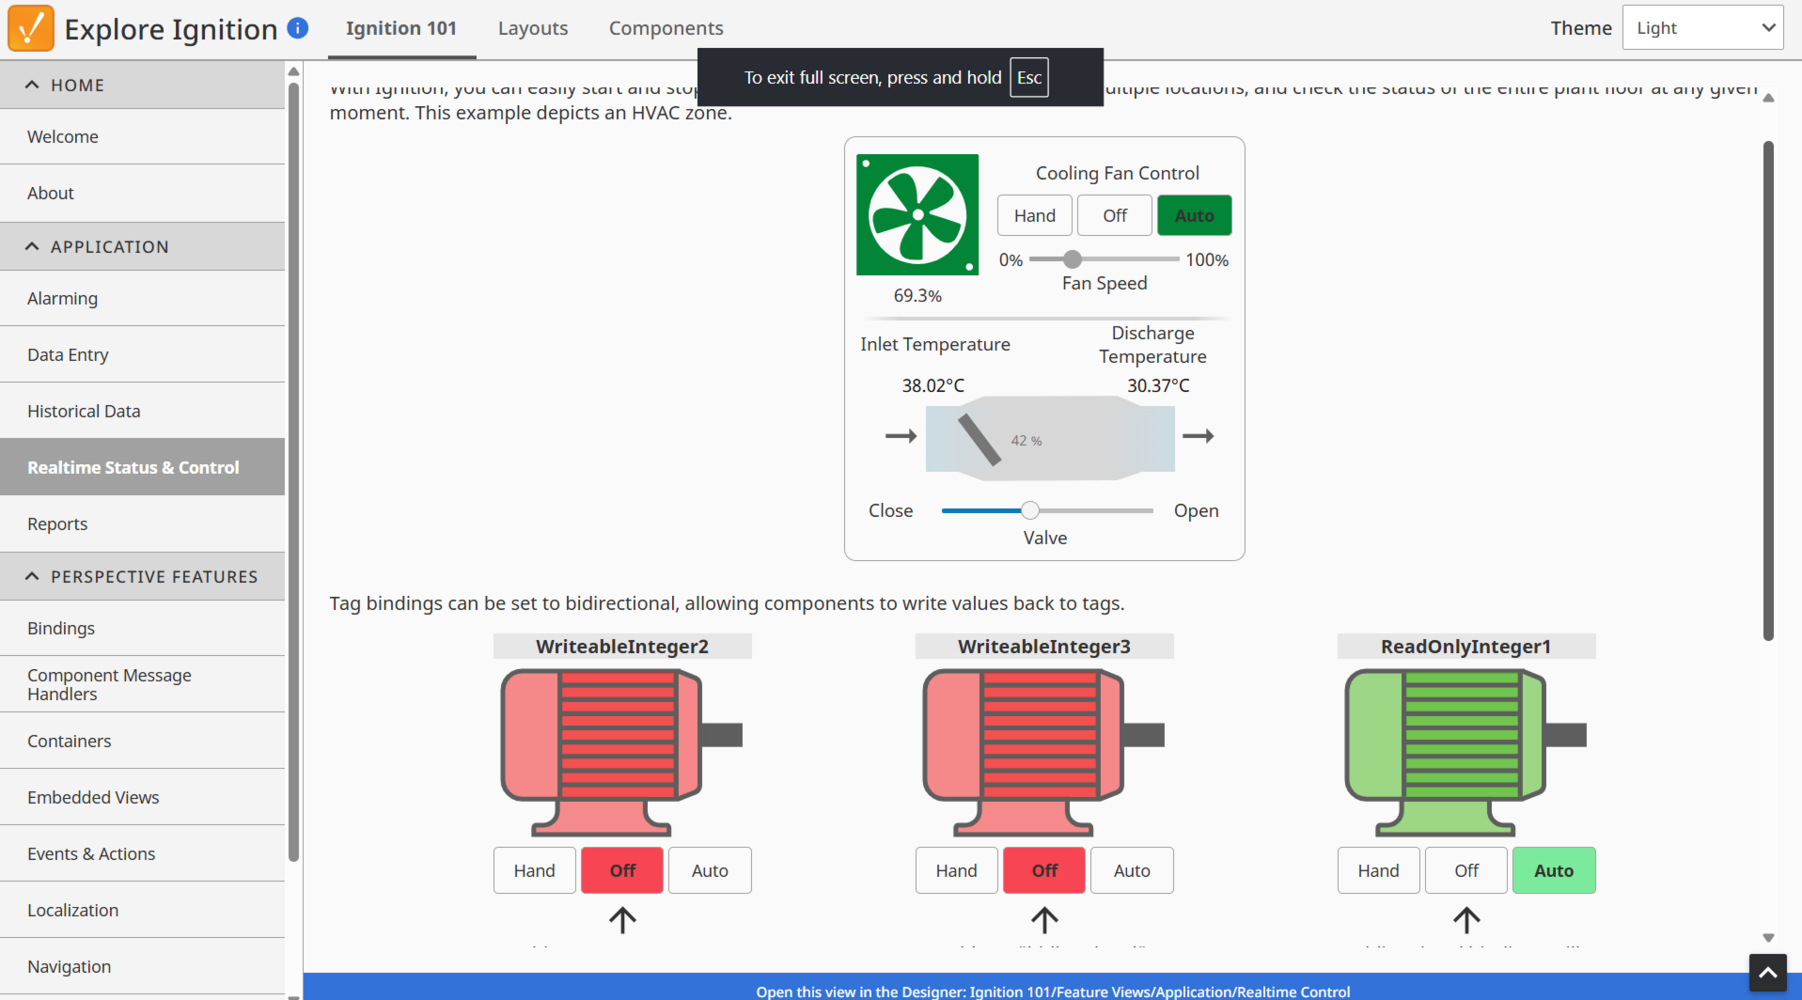Viewport: 1802px width, 1000px height.
Task: Switch to the Layouts tab
Action: tap(532, 28)
